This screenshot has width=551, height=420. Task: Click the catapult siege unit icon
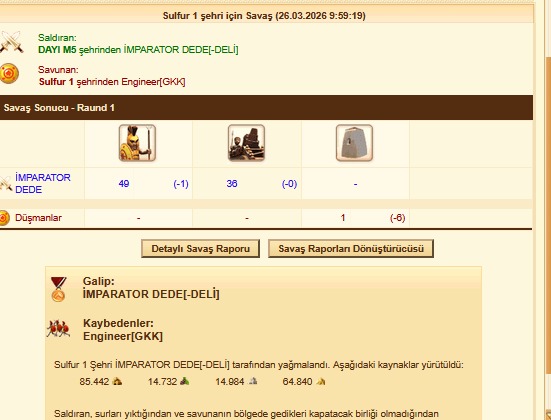pyautogui.click(x=246, y=143)
